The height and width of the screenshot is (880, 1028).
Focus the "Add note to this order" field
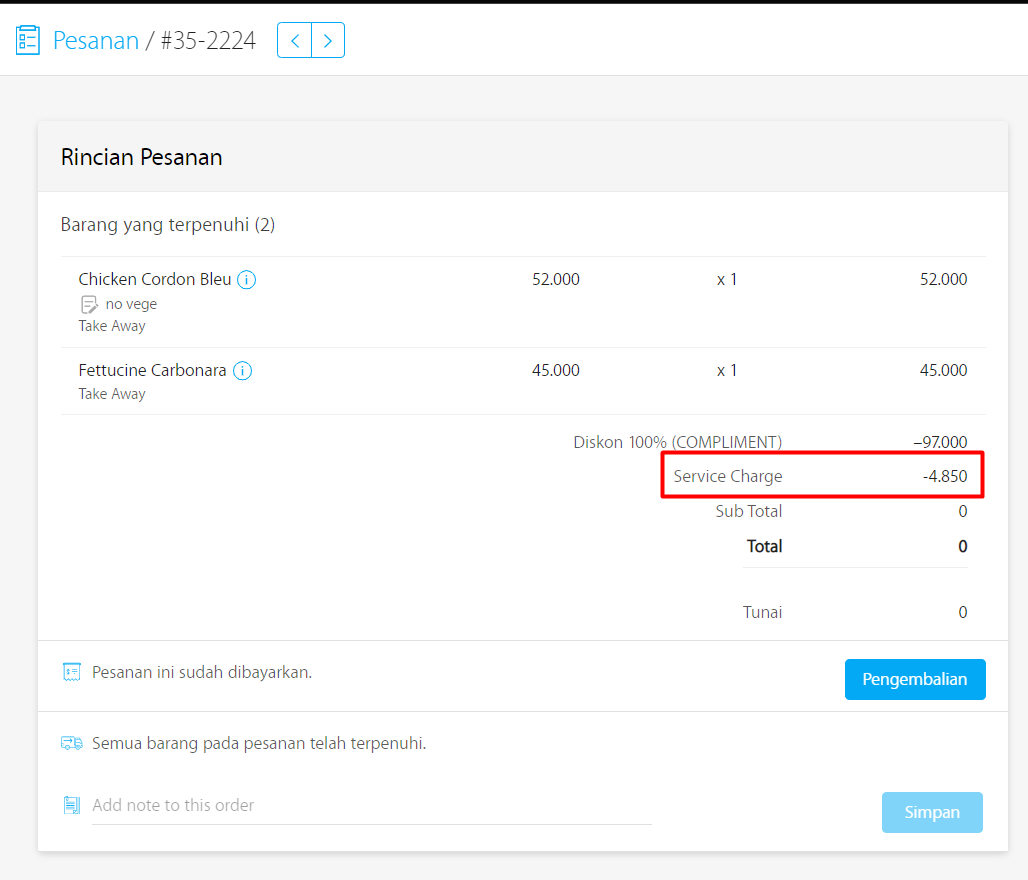370,805
